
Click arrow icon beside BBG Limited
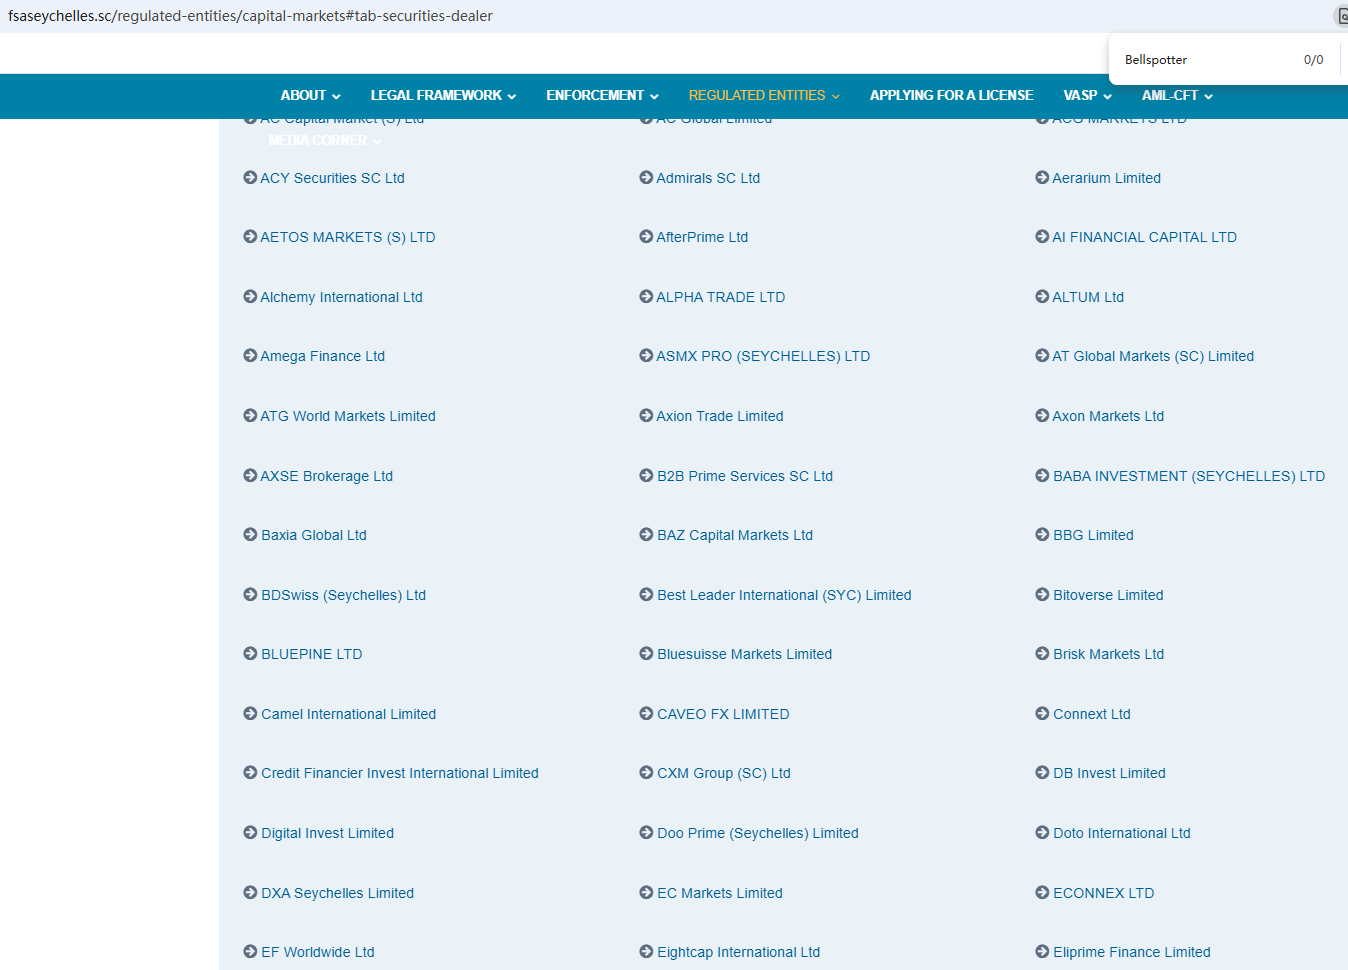pos(1042,534)
